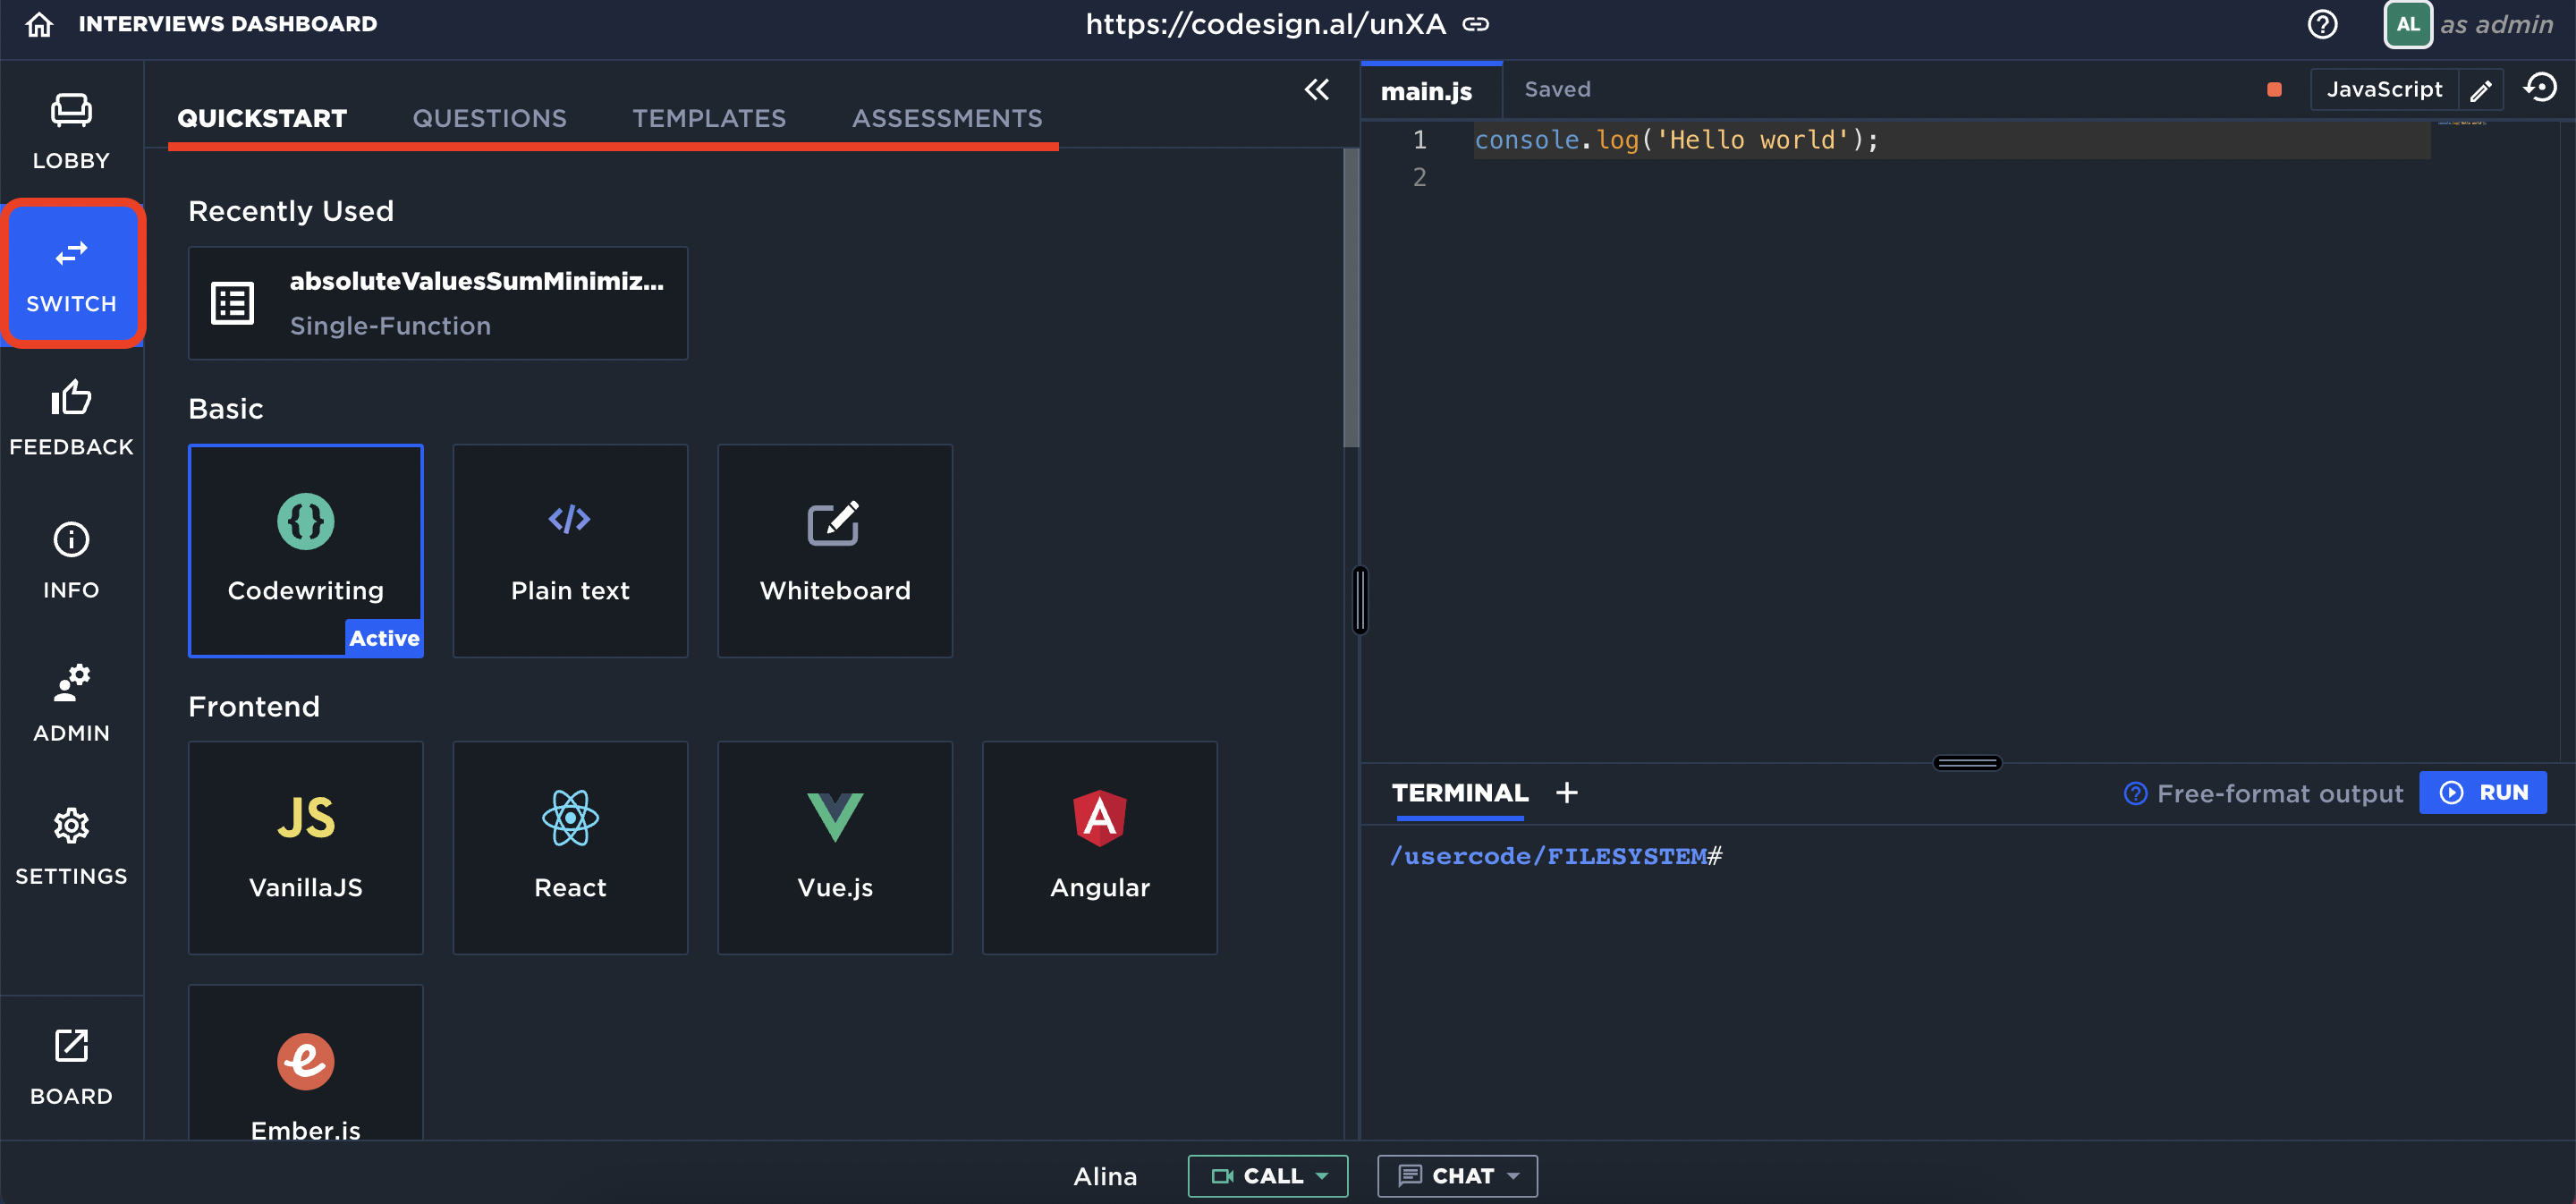Switch to the Templates tab

coord(709,118)
